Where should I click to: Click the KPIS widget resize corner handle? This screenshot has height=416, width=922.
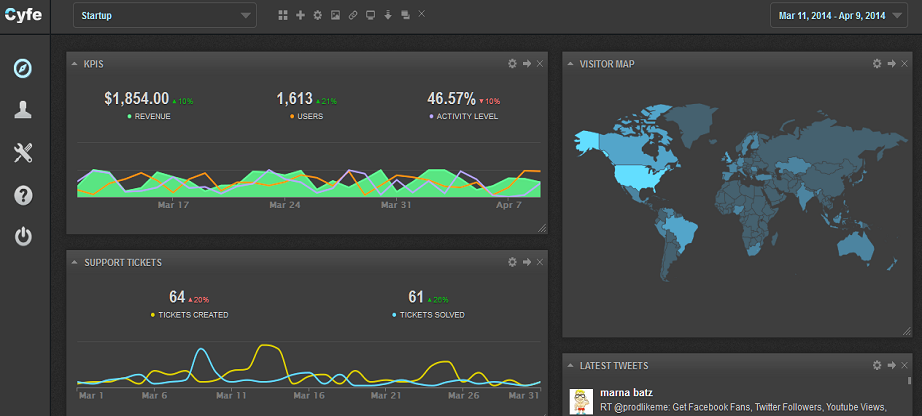(x=542, y=228)
